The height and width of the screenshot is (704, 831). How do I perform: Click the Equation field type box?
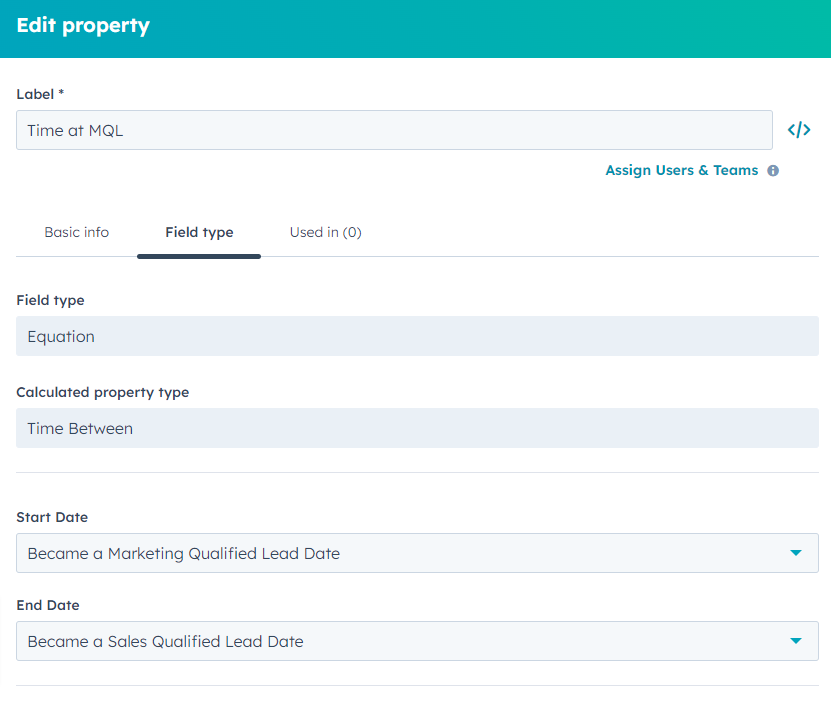click(417, 336)
